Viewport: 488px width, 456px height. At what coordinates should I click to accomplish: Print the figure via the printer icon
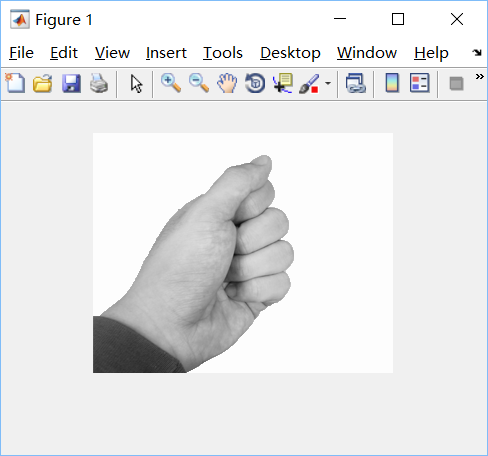tap(99, 83)
